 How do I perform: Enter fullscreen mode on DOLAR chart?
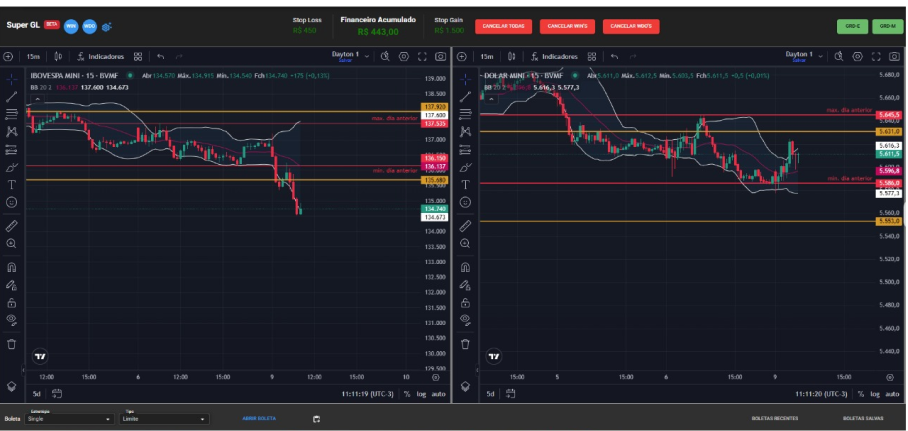coord(876,56)
